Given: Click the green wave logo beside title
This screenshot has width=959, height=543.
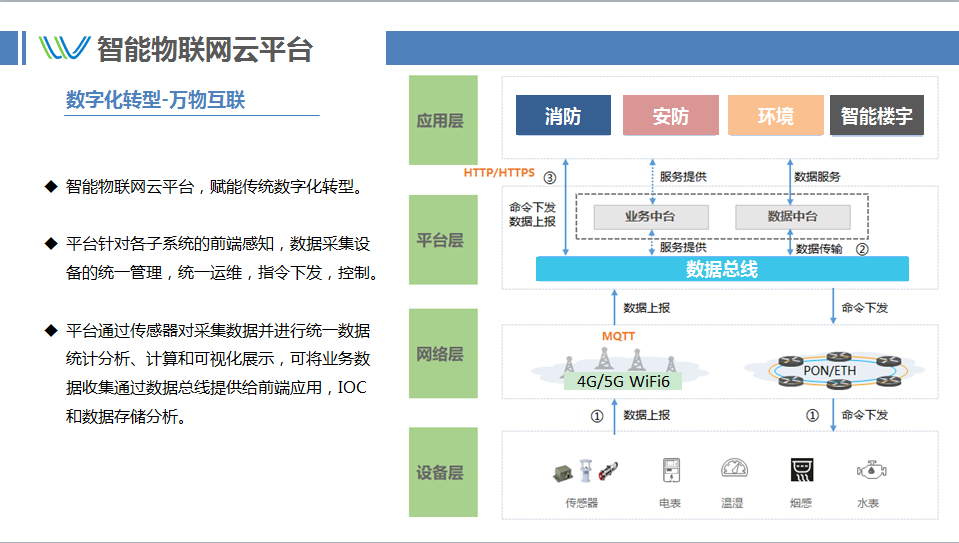Looking at the screenshot, I should (x=64, y=48).
